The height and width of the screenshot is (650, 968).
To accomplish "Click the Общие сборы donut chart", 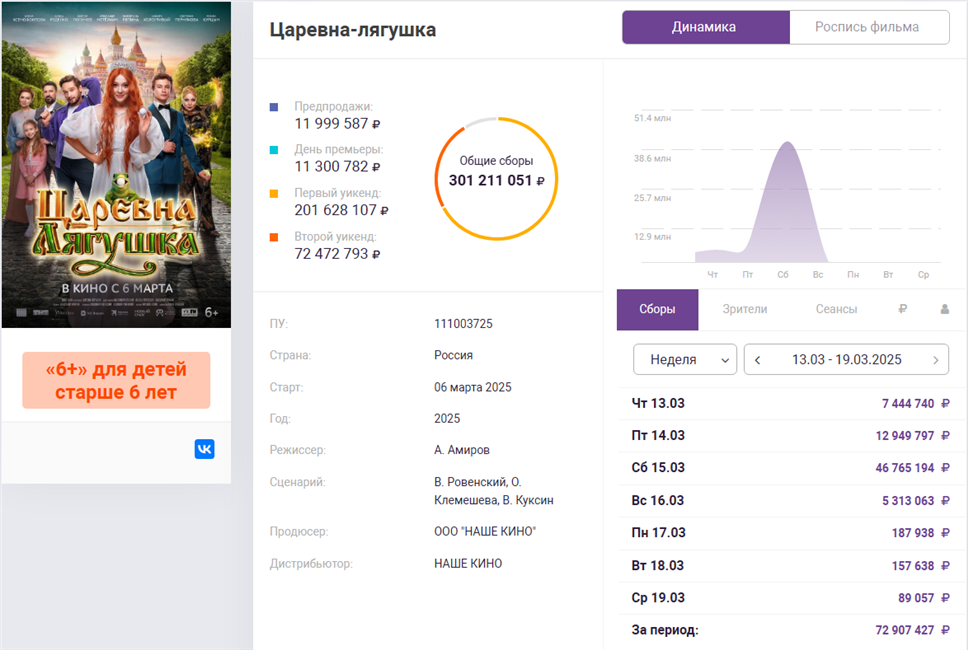I will [x=496, y=178].
